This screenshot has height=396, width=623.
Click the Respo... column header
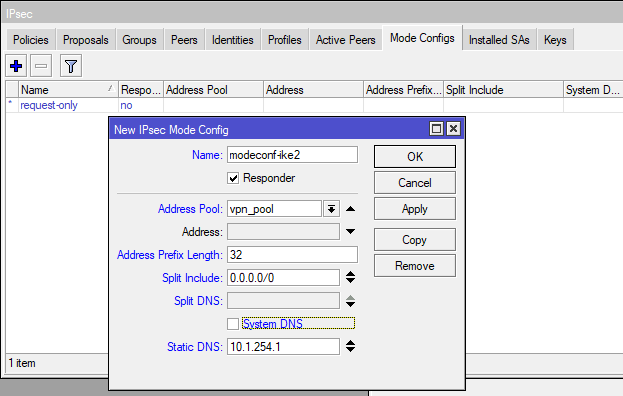coord(141,90)
